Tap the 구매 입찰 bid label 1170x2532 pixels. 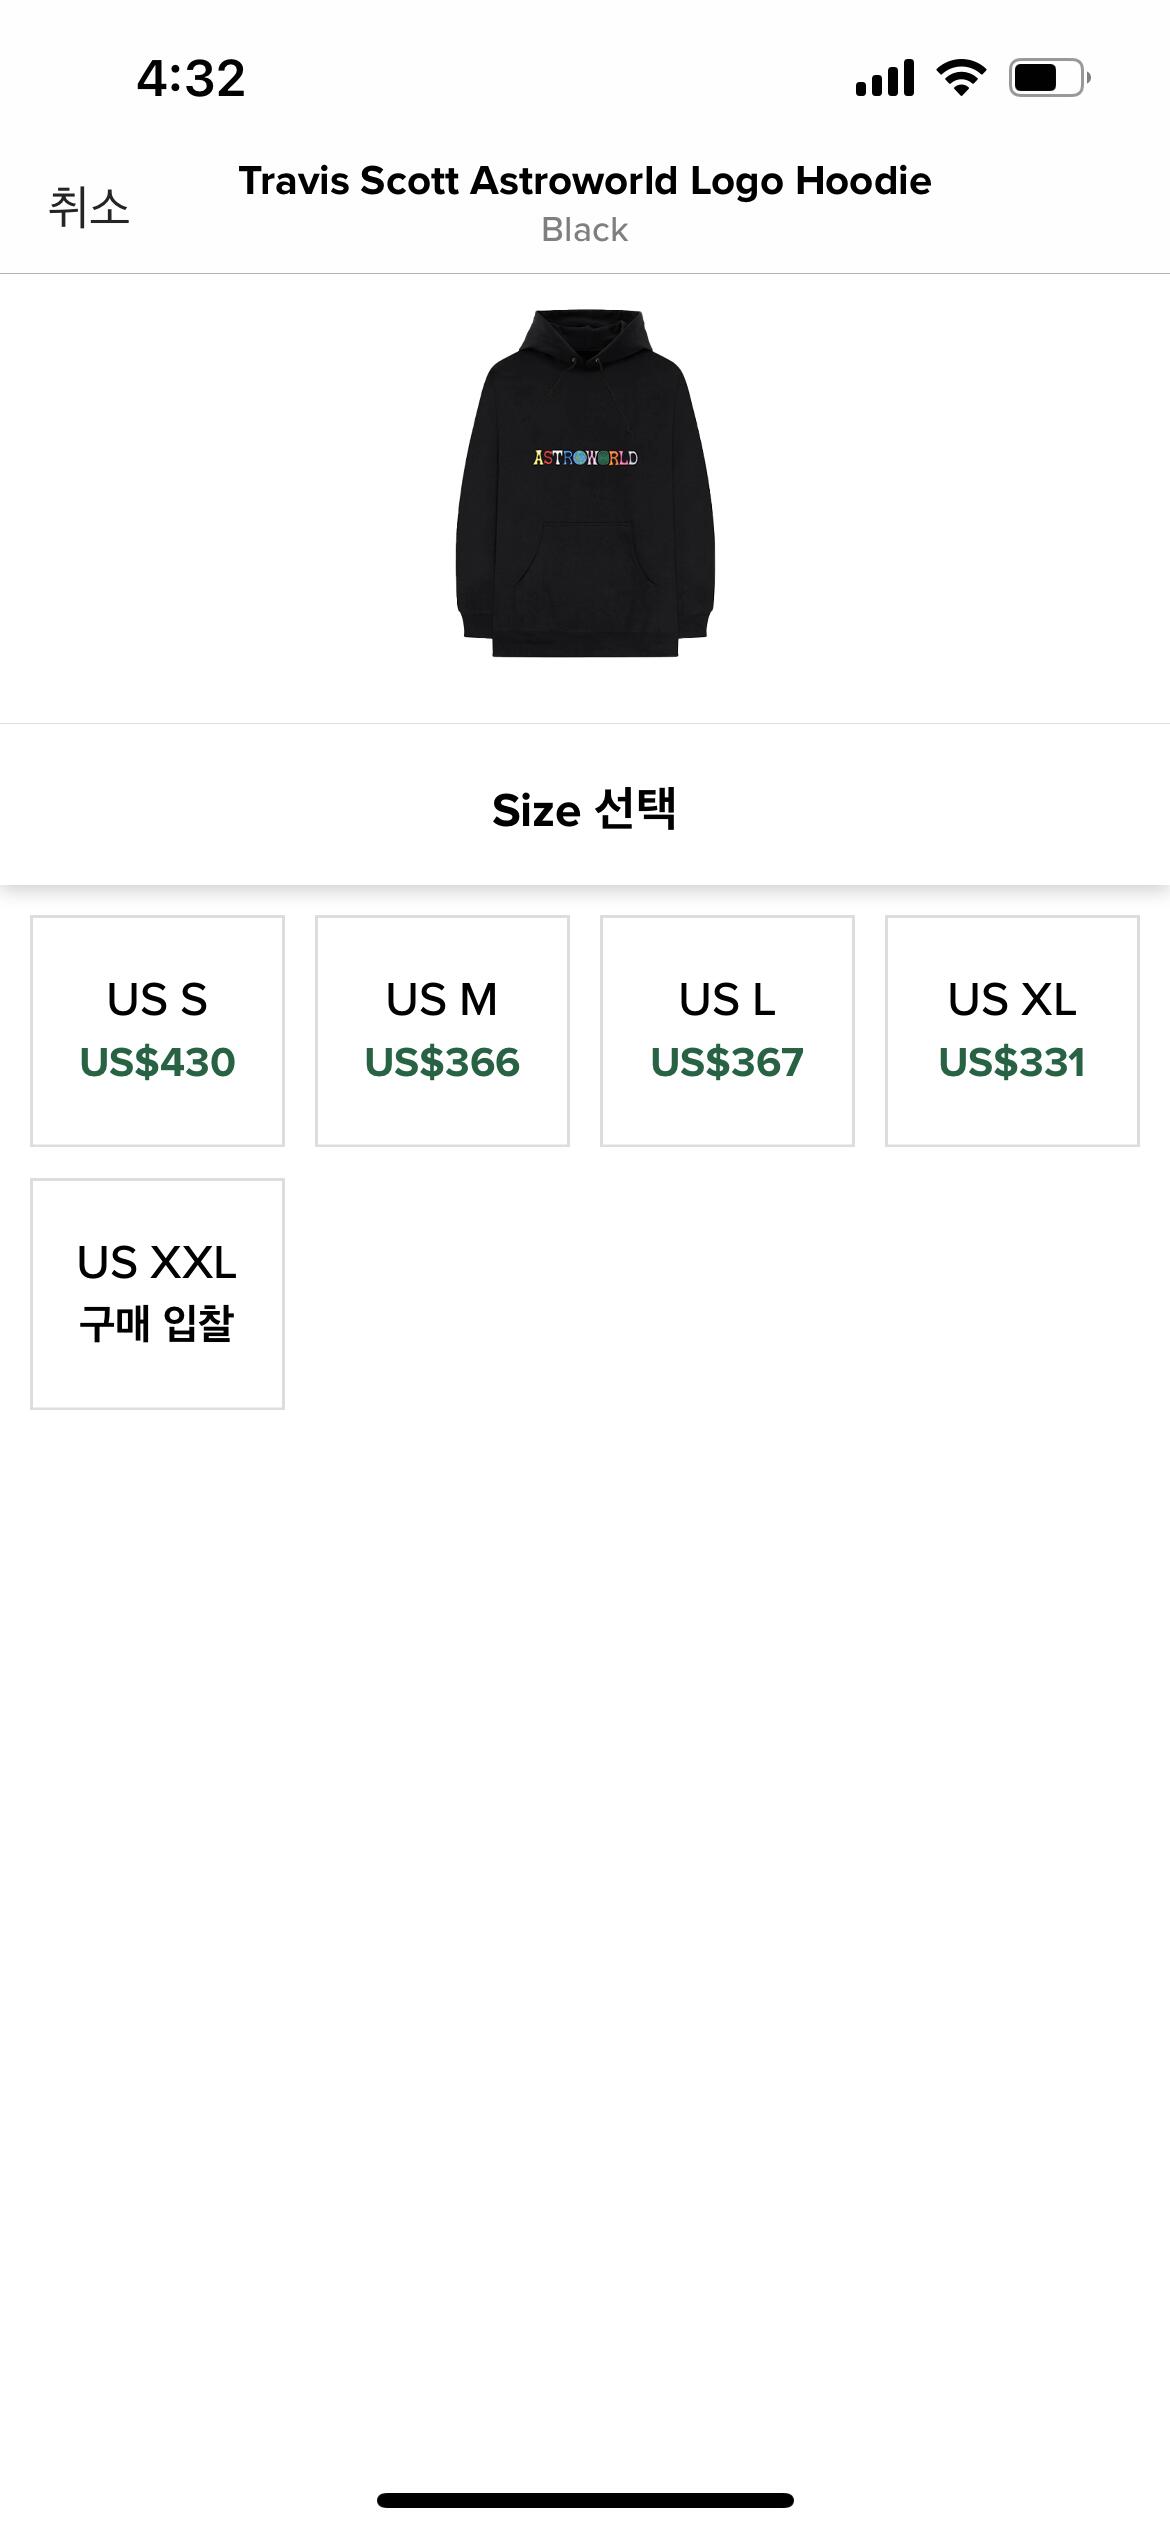(x=157, y=1324)
